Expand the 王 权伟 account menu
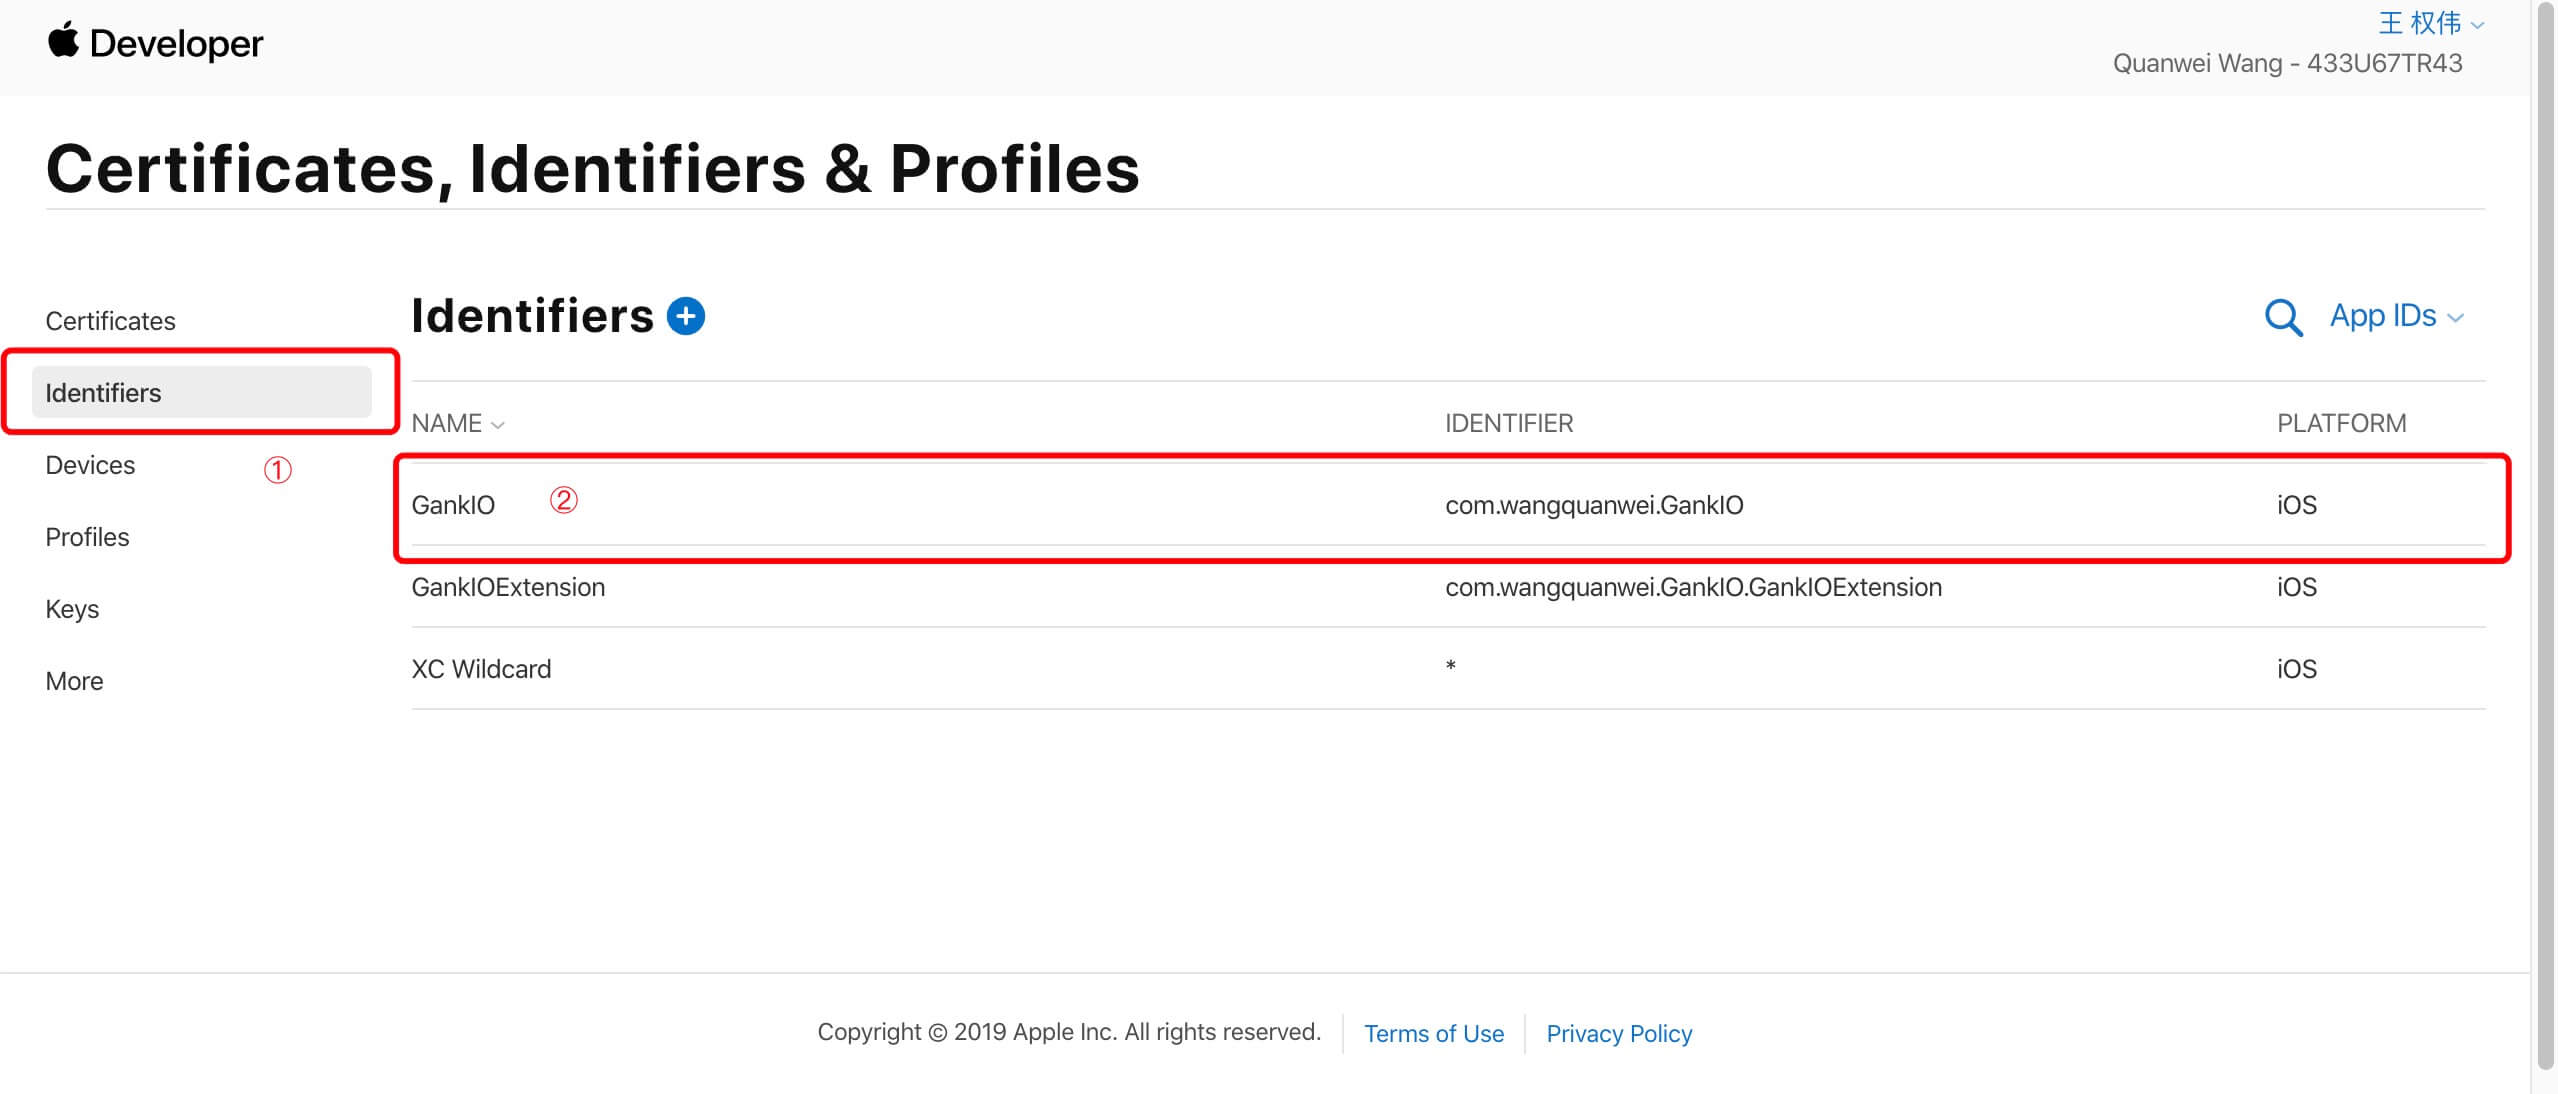This screenshot has width=2558, height=1094. [x=2430, y=23]
